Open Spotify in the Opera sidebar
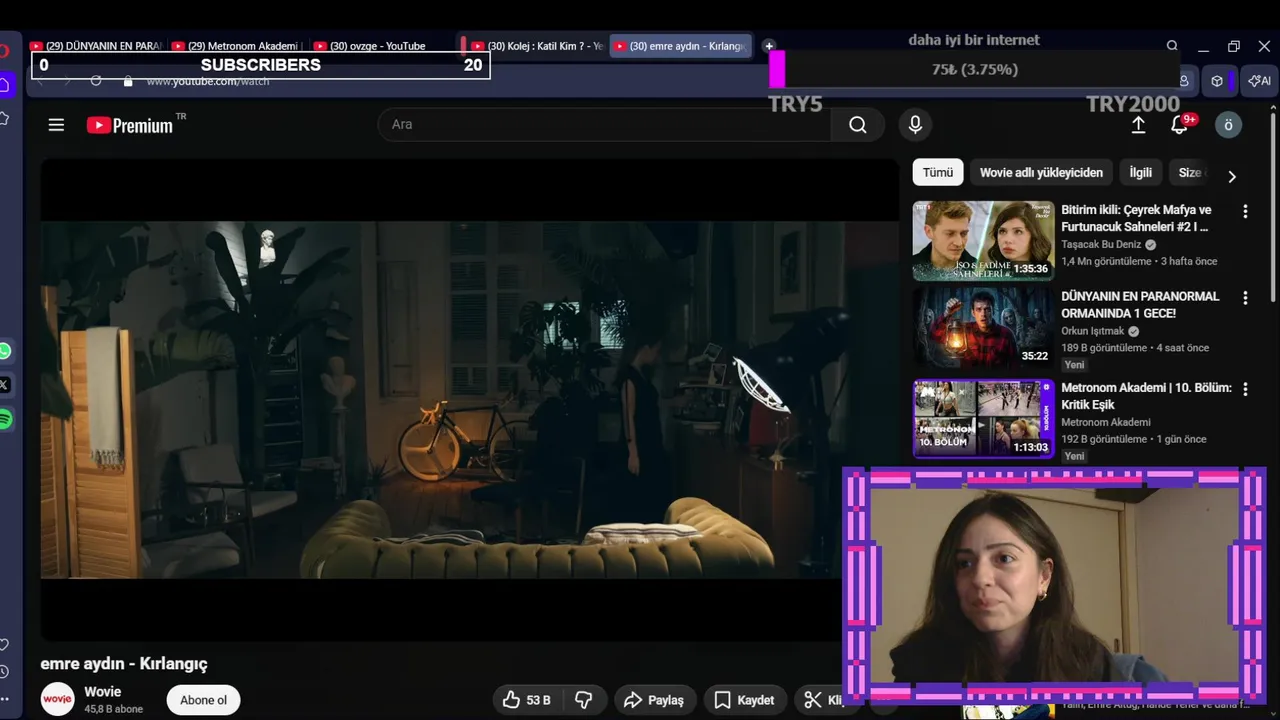 tap(5, 419)
